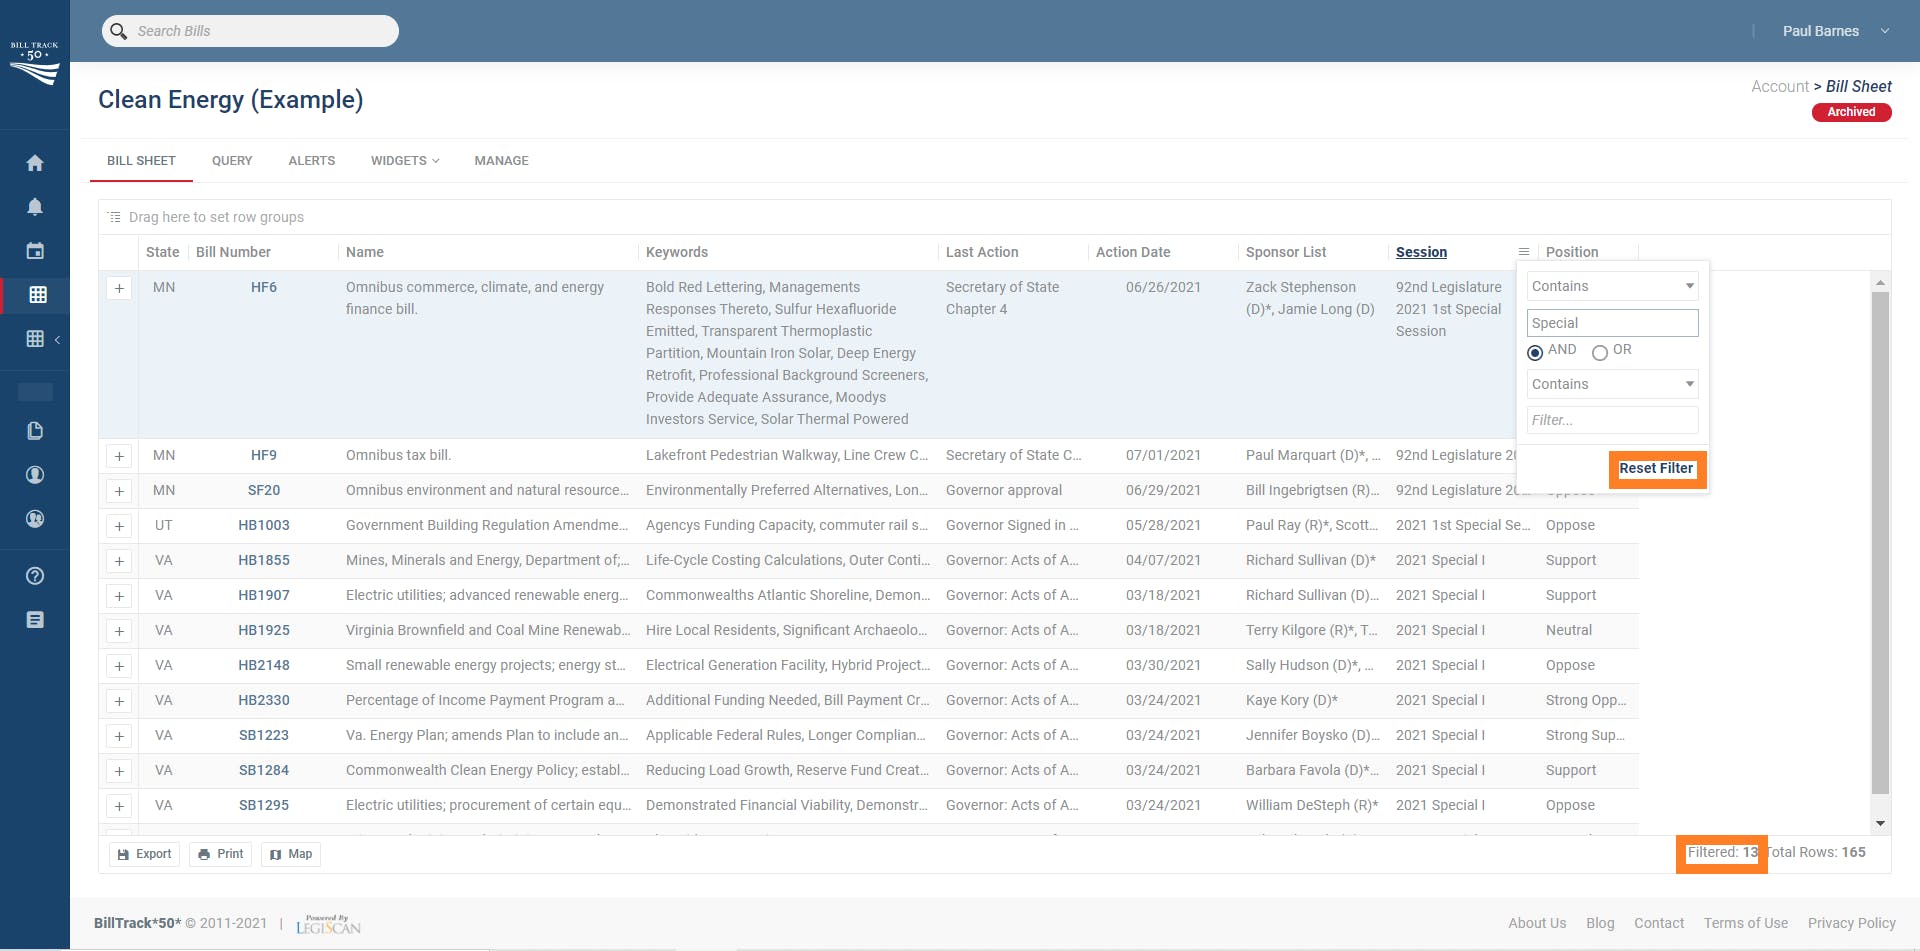Open the first Contains filter dropdown

[x=1612, y=286]
